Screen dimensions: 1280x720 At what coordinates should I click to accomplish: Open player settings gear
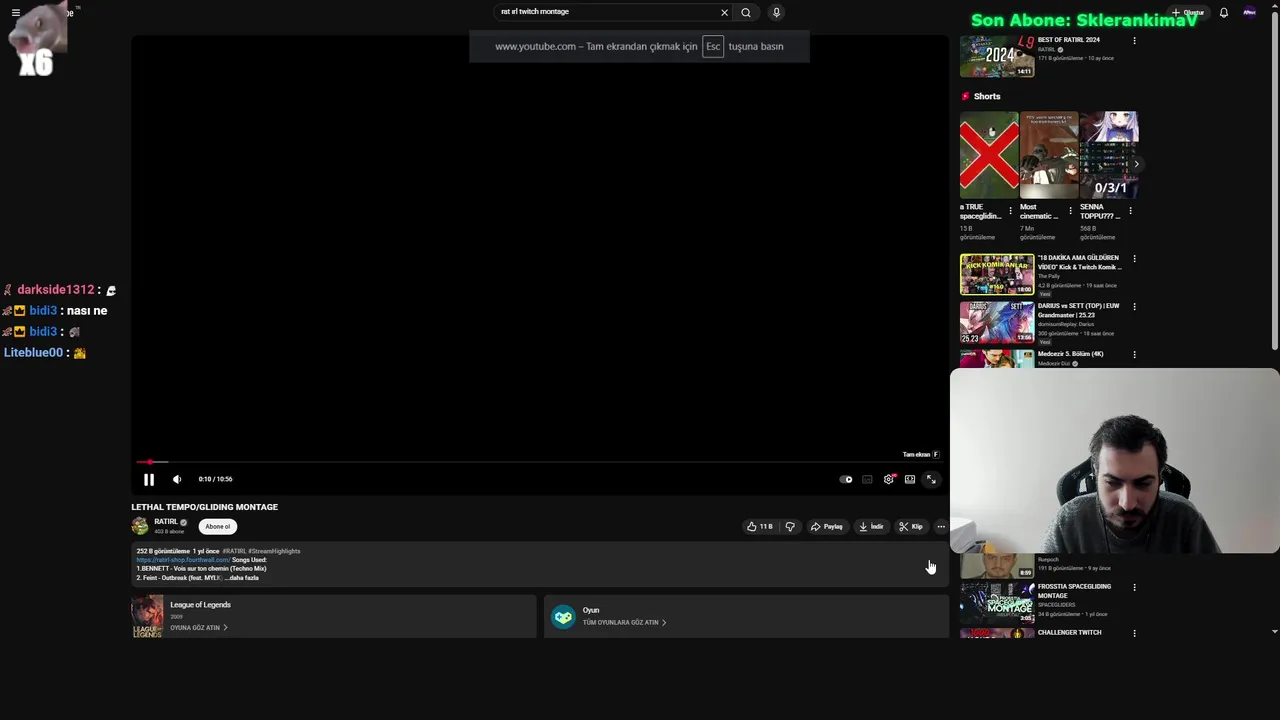888,479
